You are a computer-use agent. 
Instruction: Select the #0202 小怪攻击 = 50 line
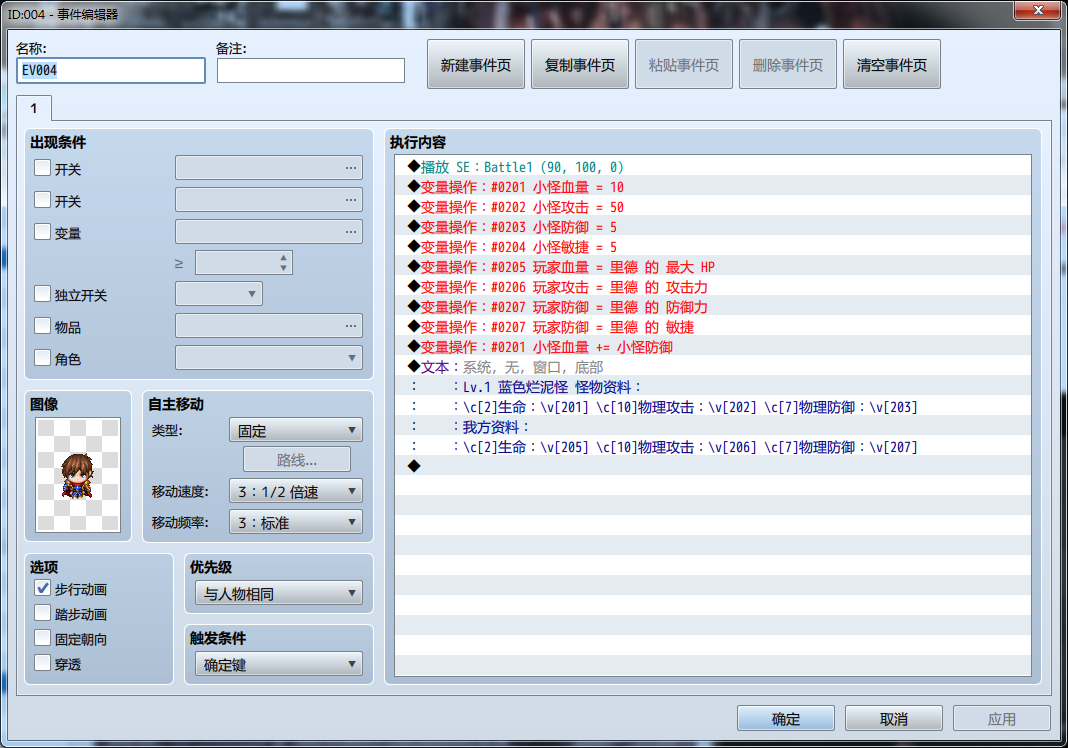tap(712, 207)
